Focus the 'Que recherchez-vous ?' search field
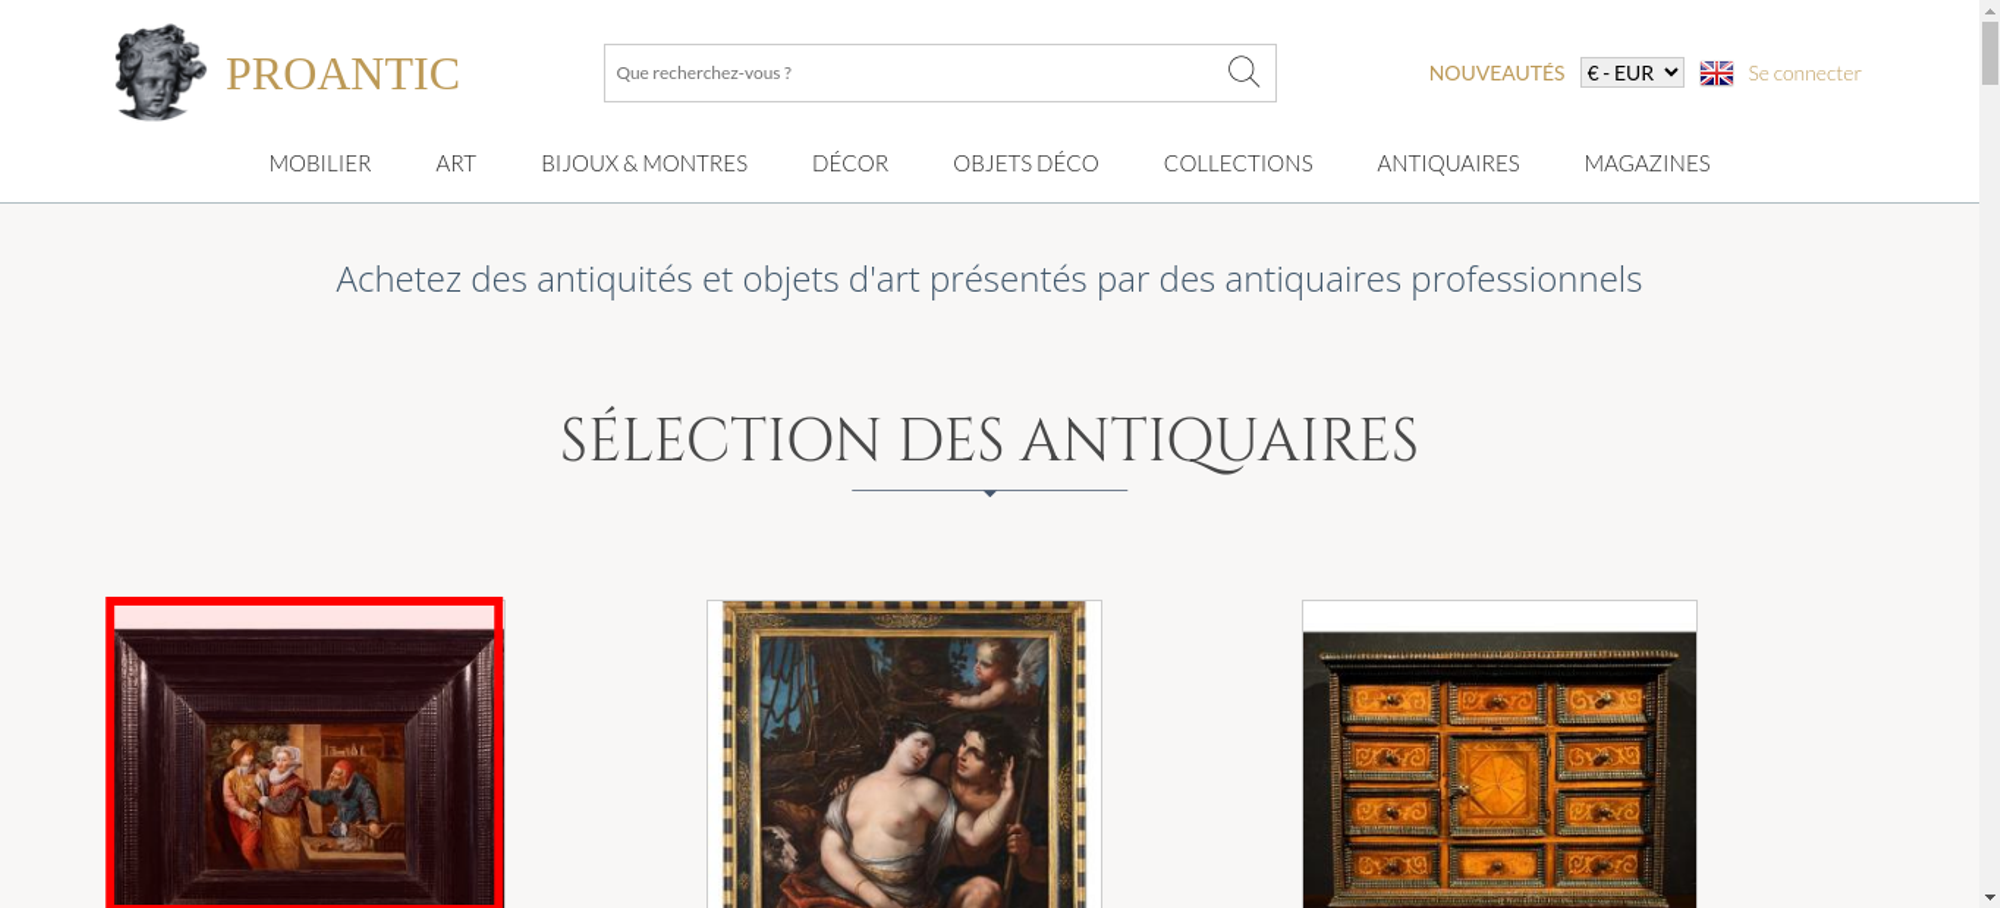The image size is (2000, 908). [915, 73]
